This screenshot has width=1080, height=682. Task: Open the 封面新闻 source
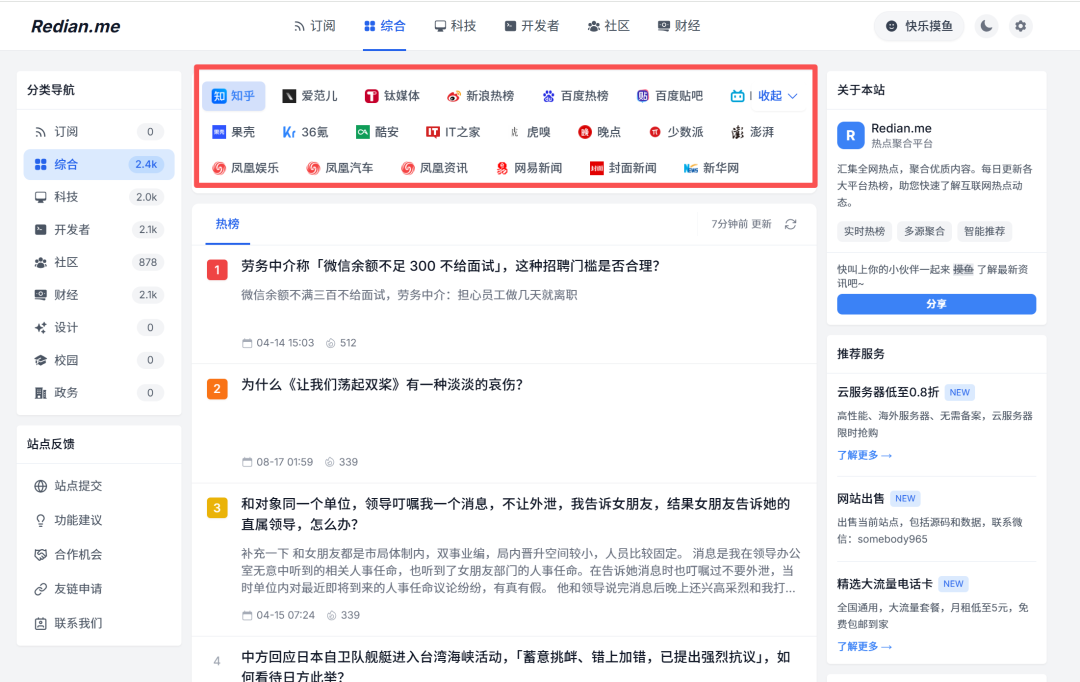click(623, 168)
